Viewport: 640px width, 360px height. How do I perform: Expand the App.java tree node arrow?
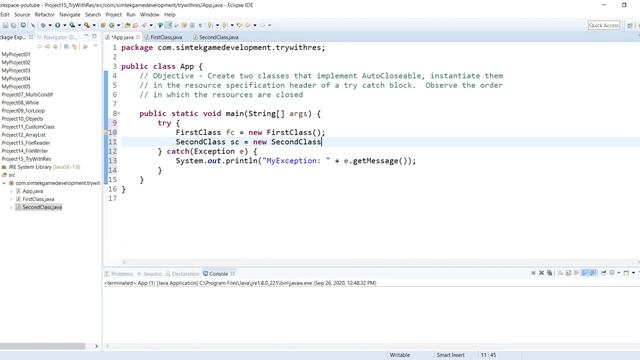click(x=11, y=191)
